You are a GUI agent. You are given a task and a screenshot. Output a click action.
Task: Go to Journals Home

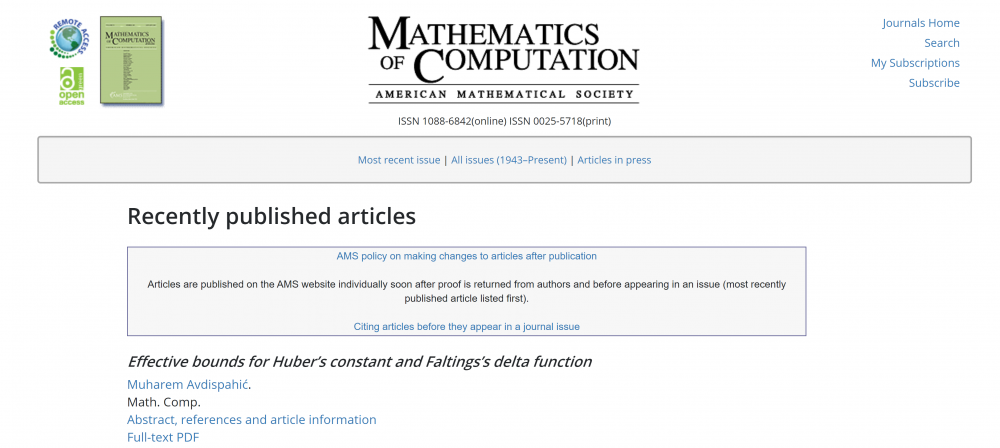(x=920, y=23)
